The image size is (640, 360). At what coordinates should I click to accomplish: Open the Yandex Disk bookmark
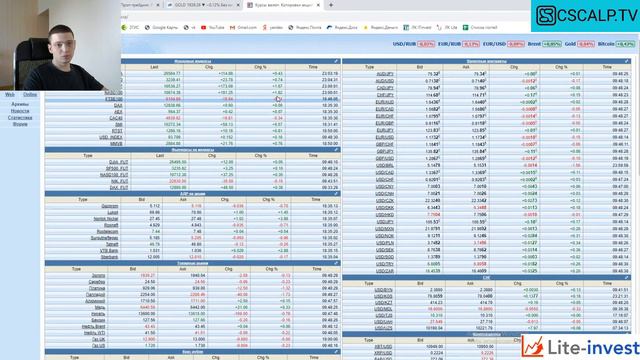(x=342, y=27)
